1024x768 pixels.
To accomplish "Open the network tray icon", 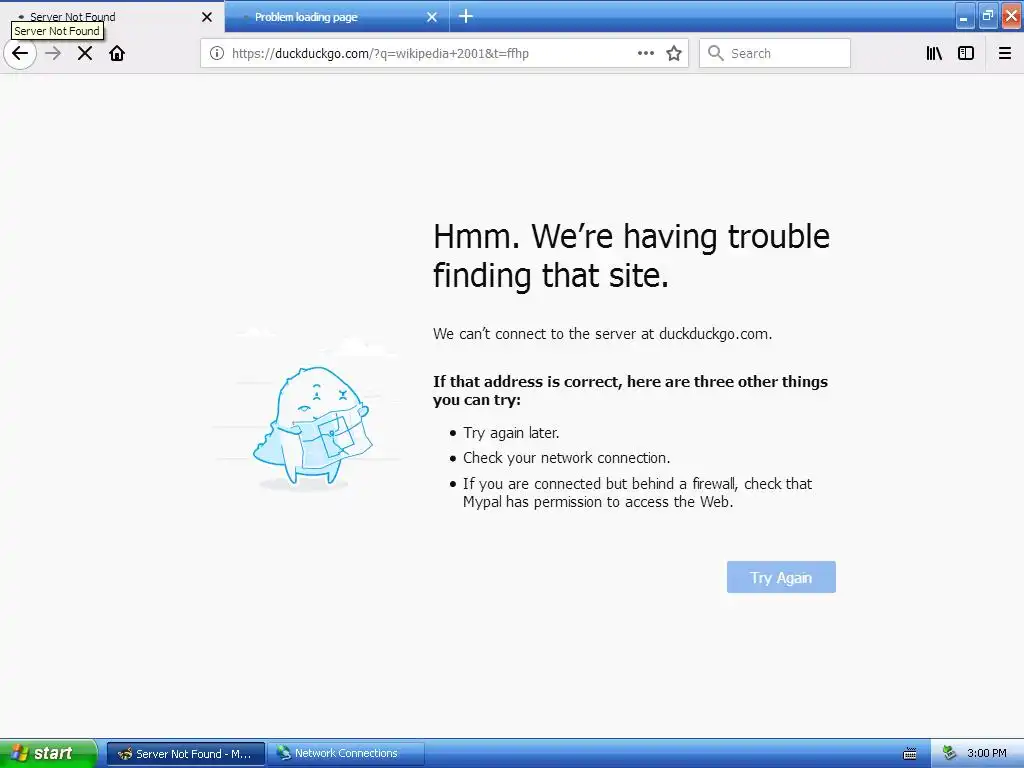I will coord(949,754).
